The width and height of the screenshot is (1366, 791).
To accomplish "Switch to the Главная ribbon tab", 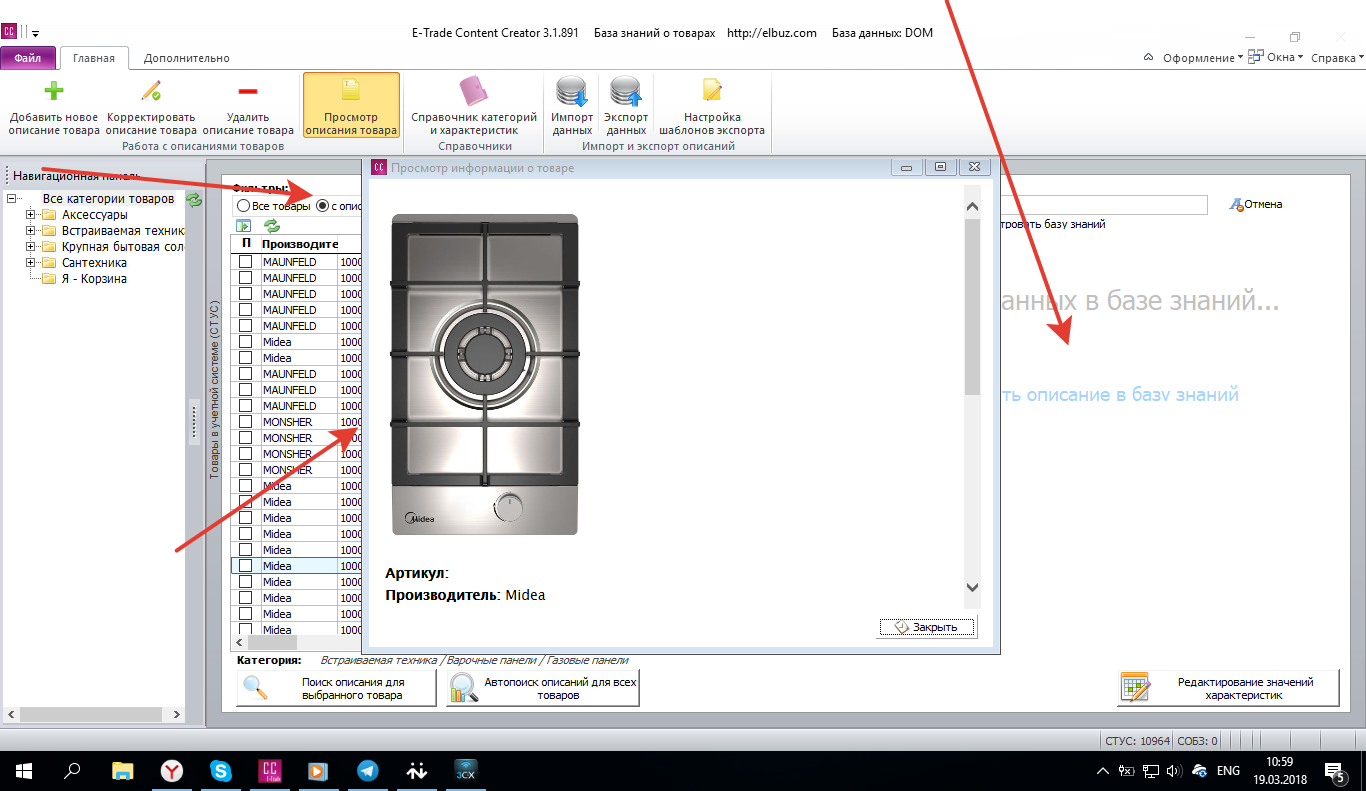I will pos(94,58).
